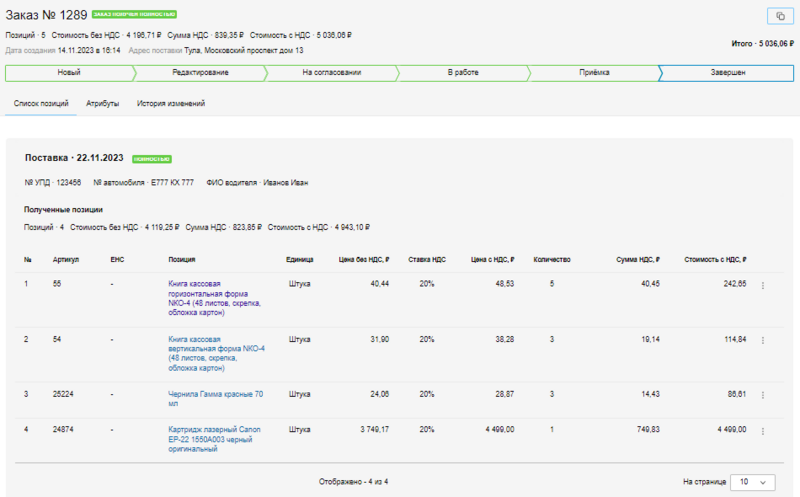Select the На согласовании status step
The image size is (800, 497).
pos(331,73)
